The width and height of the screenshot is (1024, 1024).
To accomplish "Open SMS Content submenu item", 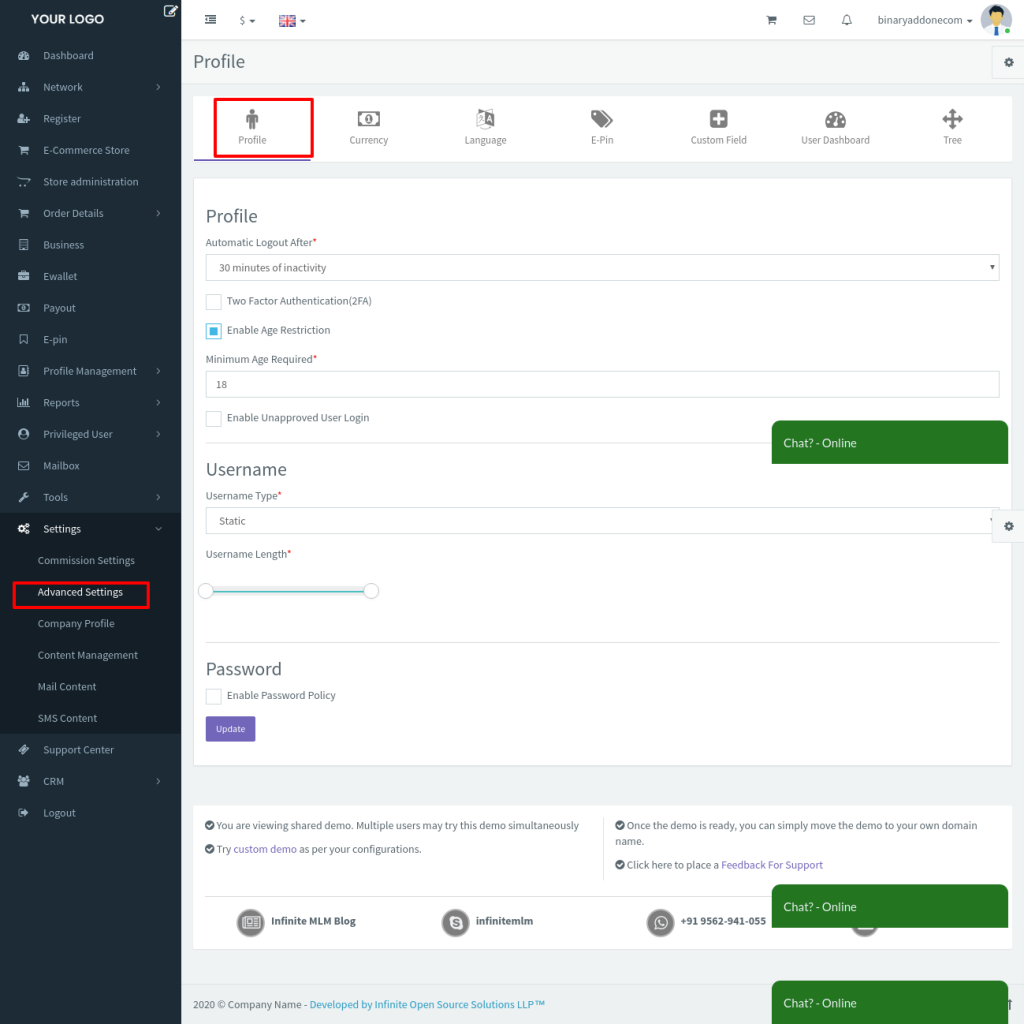I will pyautogui.click(x=67, y=718).
